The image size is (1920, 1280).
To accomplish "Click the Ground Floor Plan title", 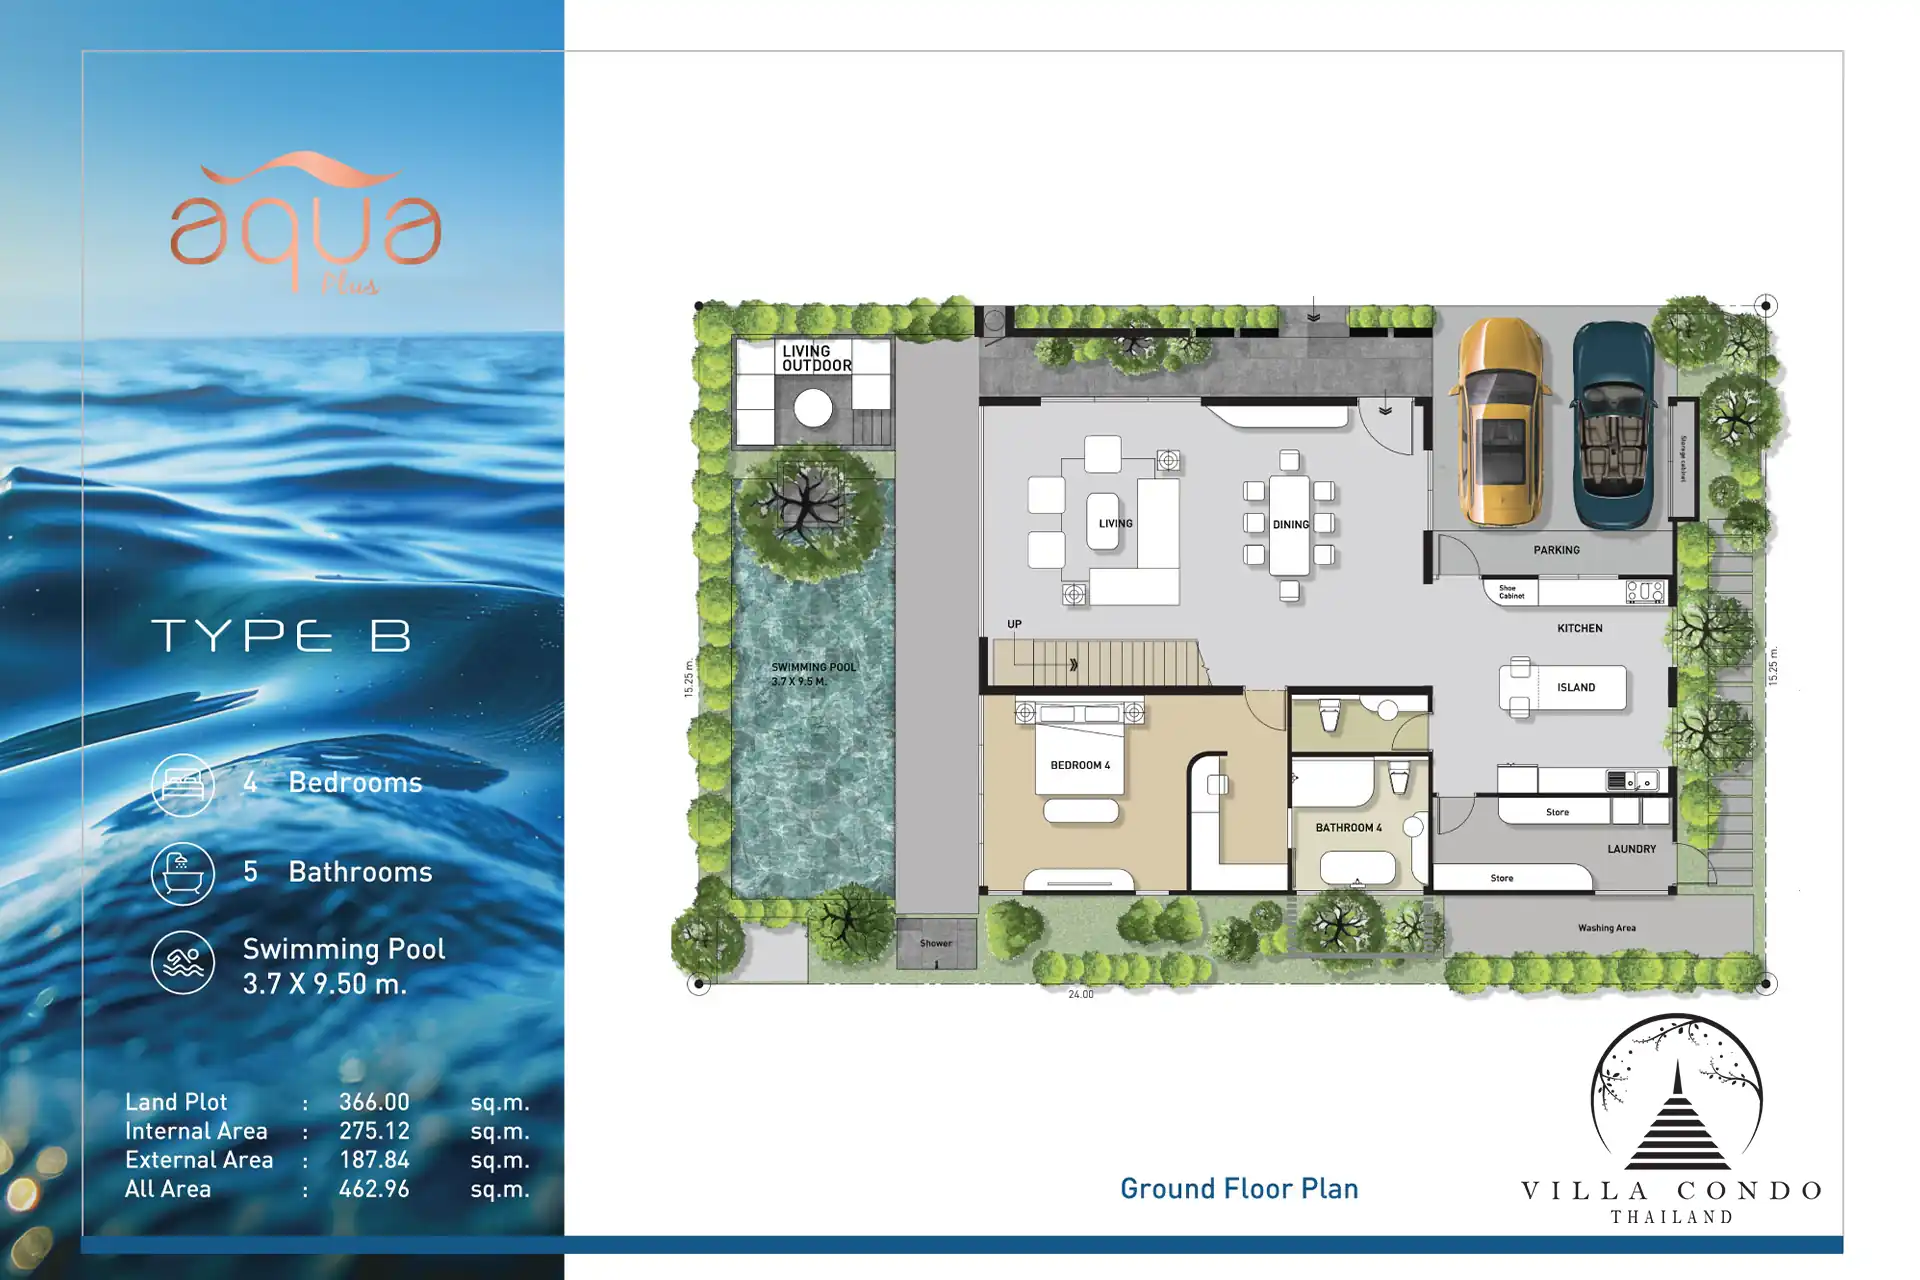I will pos(1238,1188).
